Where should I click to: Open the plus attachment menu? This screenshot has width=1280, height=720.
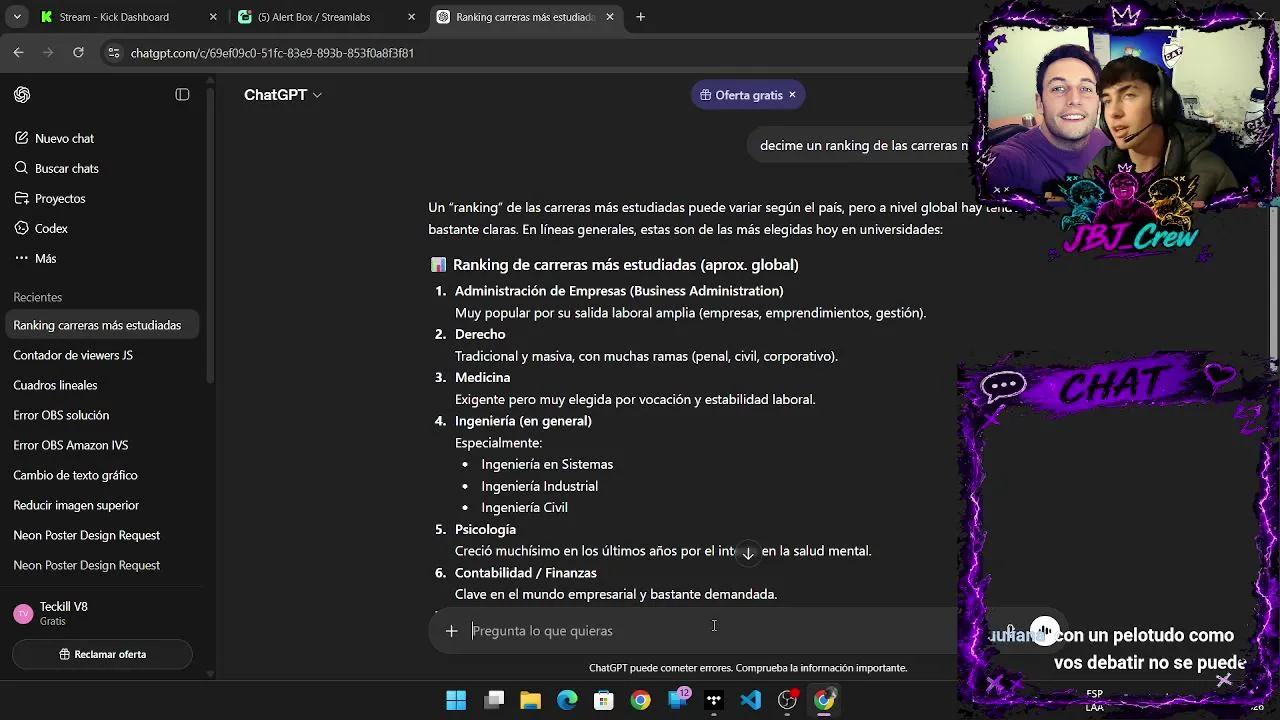tap(451, 631)
